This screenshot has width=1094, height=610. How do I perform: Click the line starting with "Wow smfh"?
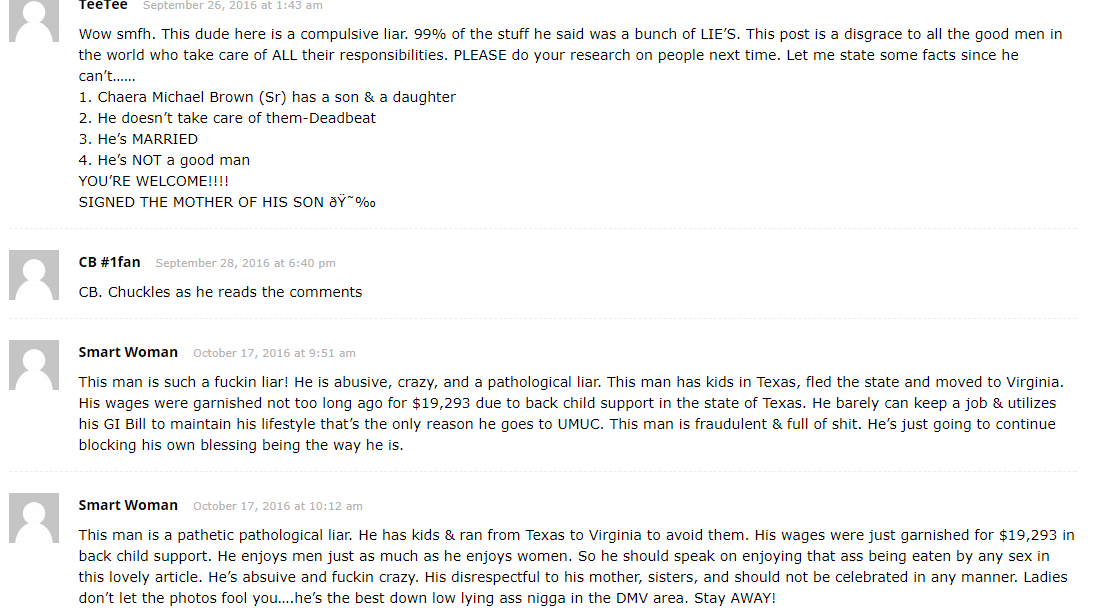point(570,34)
